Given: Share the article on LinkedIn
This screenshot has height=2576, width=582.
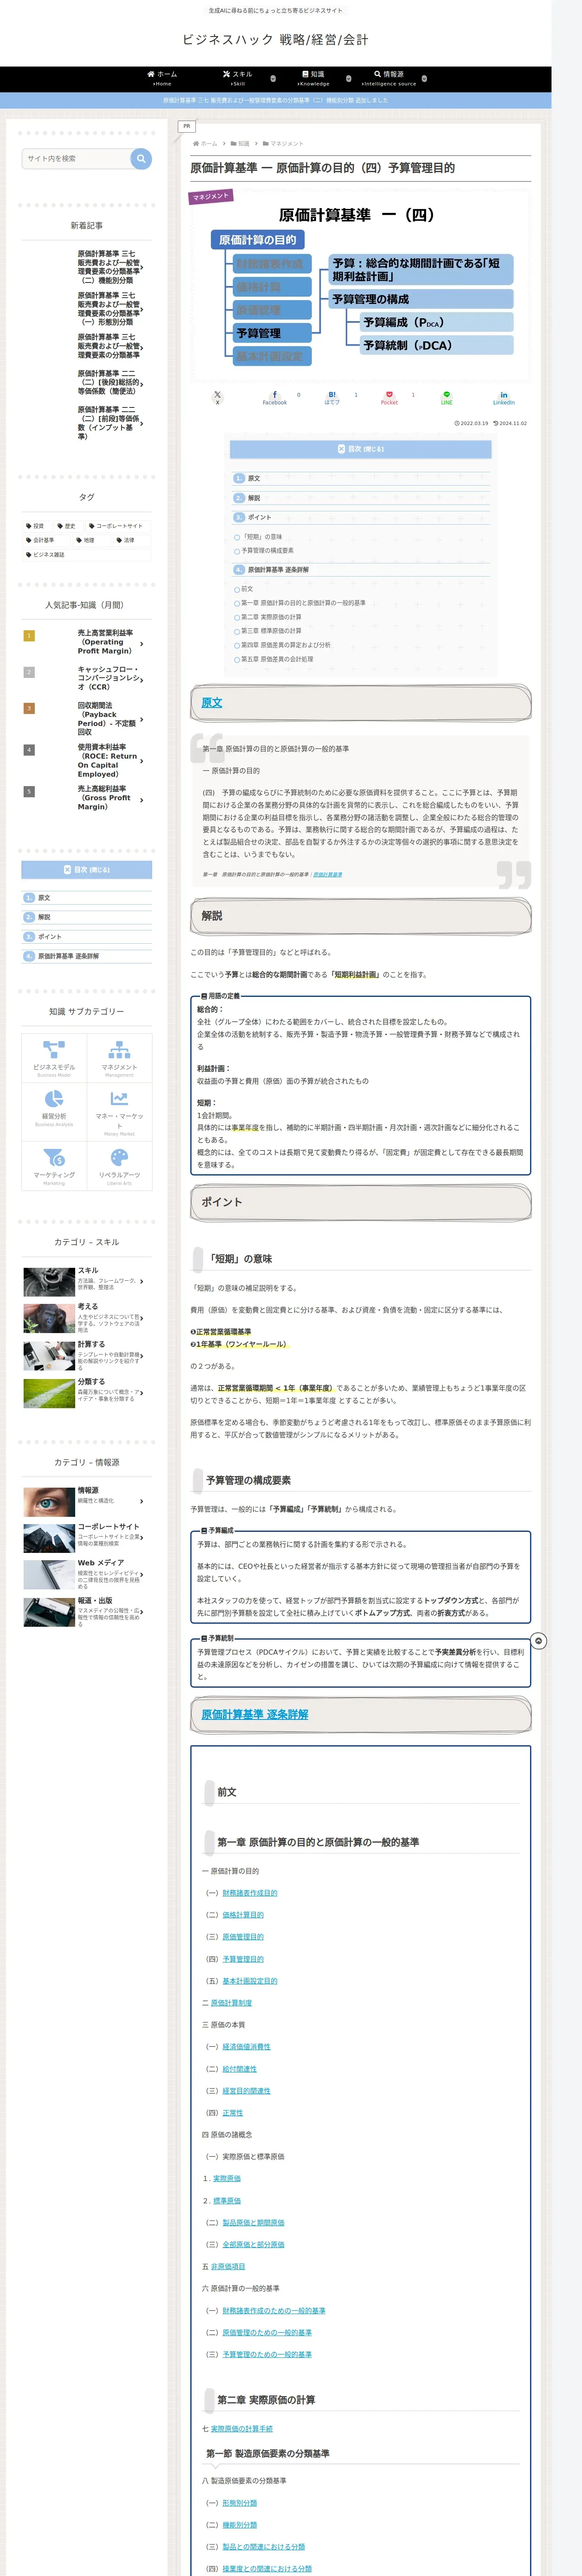Looking at the screenshot, I should pyautogui.click(x=504, y=398).
